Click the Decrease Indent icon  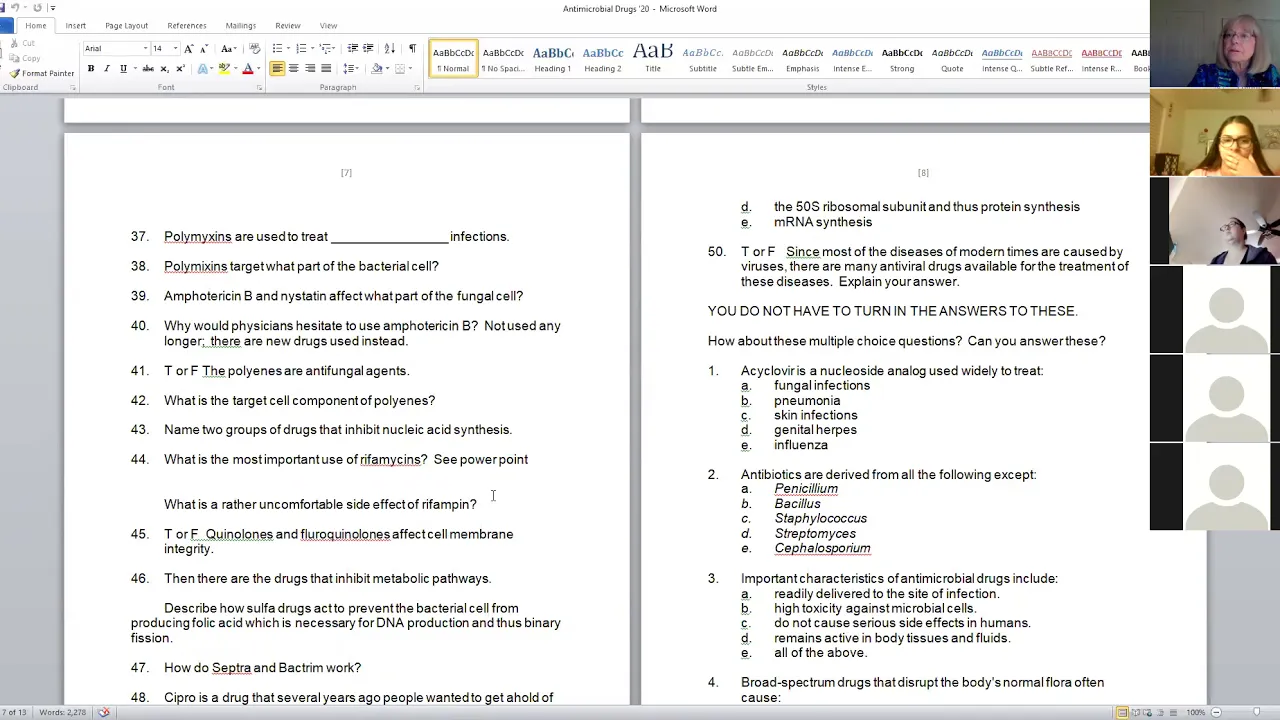click(x=352, y=48)
